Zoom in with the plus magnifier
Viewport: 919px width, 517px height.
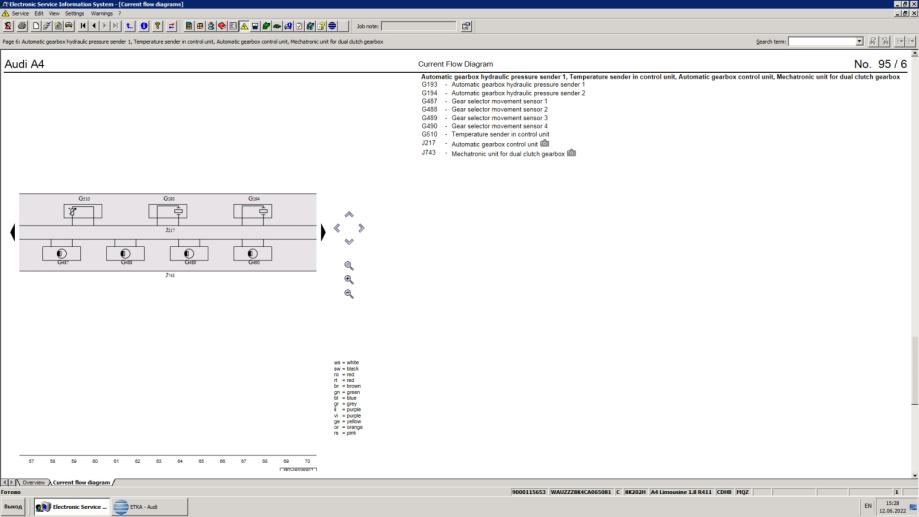pyautogui.click(x=349, y=280)
